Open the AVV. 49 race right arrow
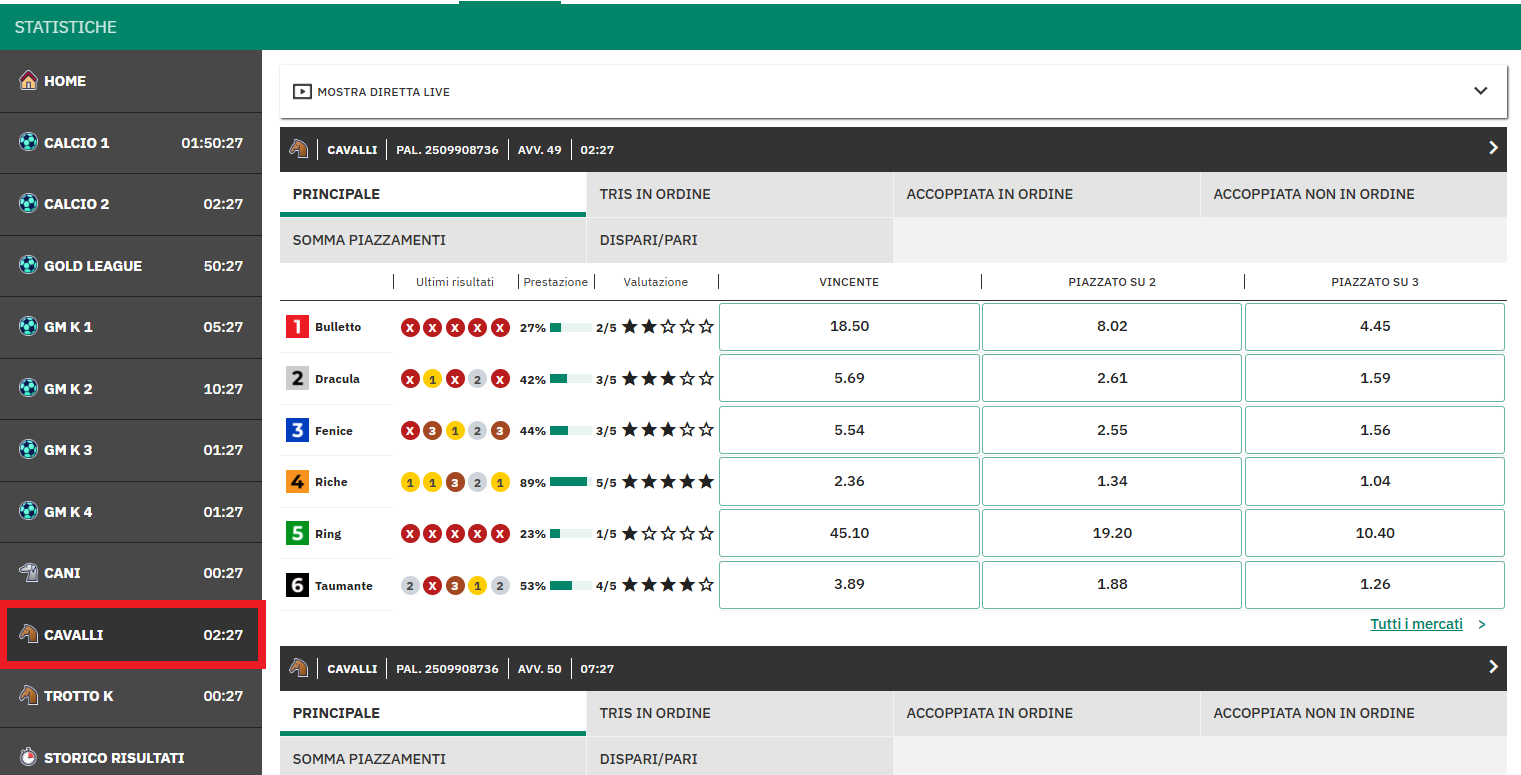This screenshot has width=1521, height=775. coord(1493,148)
